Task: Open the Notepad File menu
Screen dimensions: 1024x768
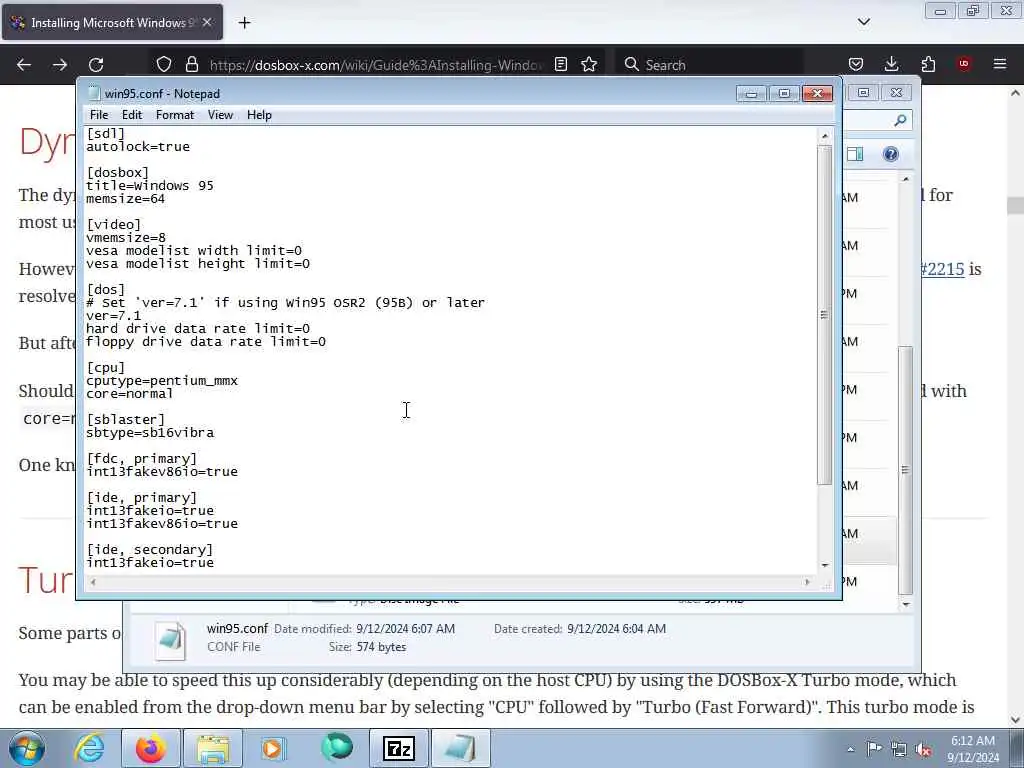Action: point(99,115)
